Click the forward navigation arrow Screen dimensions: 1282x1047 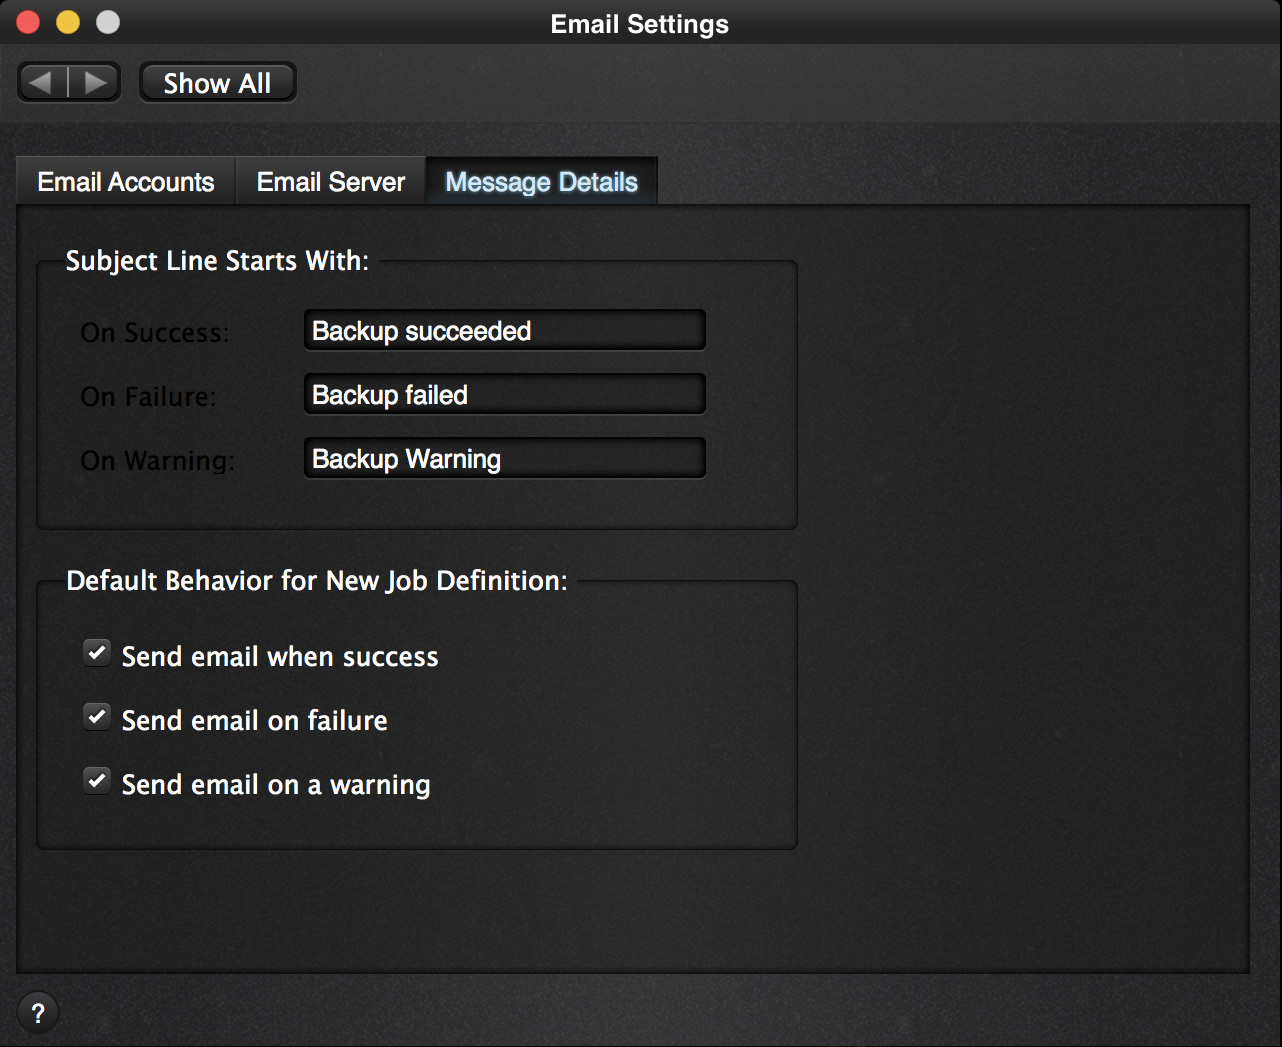pos(95,83)
